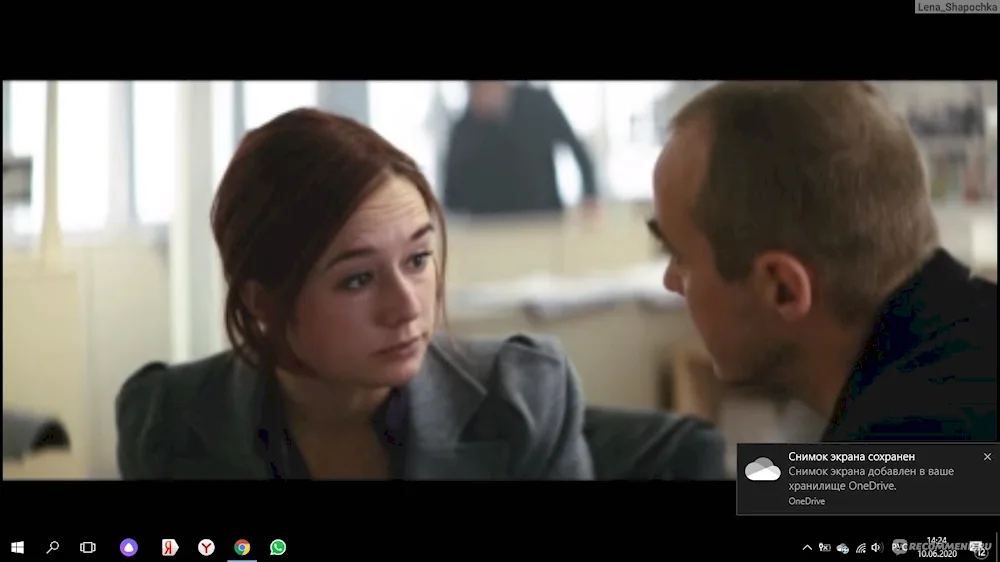This screenshot has height=562, width=1000.
Task: Launch Alice voice assistant purple icon
Action: coord(129,547)
